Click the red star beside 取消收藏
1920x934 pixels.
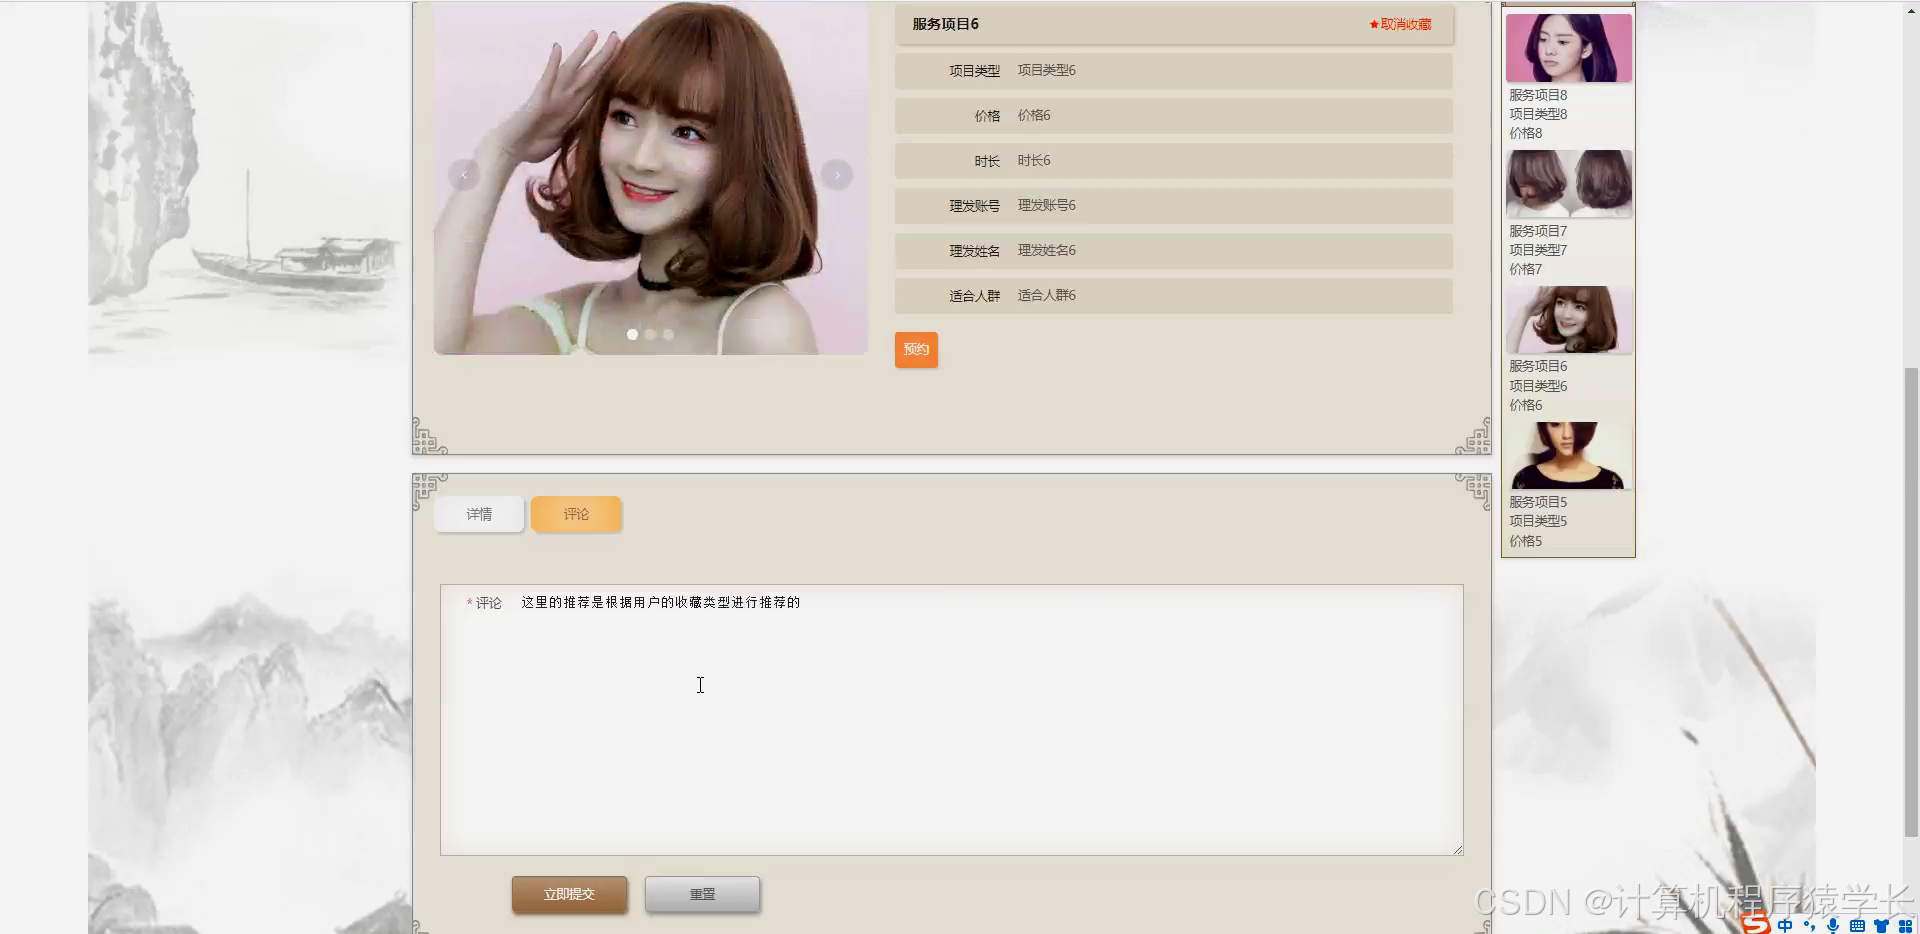[x=1372, y=24]
